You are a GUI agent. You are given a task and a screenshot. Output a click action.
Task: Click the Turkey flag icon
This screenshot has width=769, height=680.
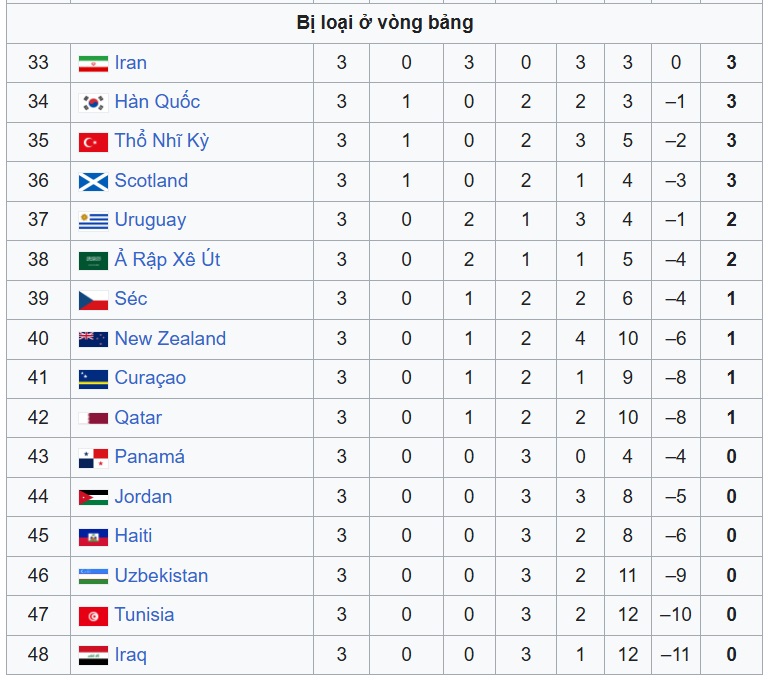click(93, 143)
